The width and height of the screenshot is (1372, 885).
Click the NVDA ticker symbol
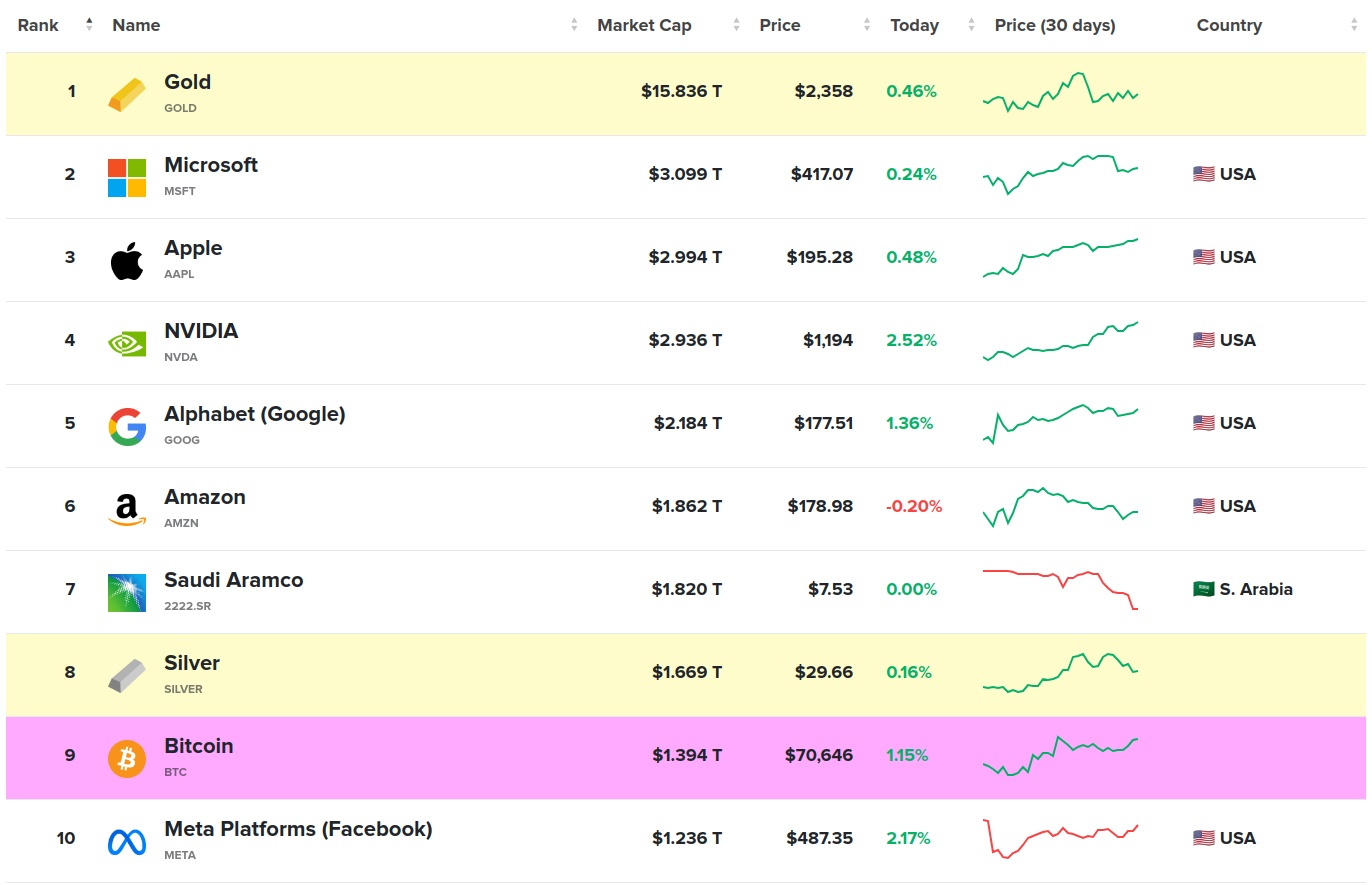(x=181, y=357)
